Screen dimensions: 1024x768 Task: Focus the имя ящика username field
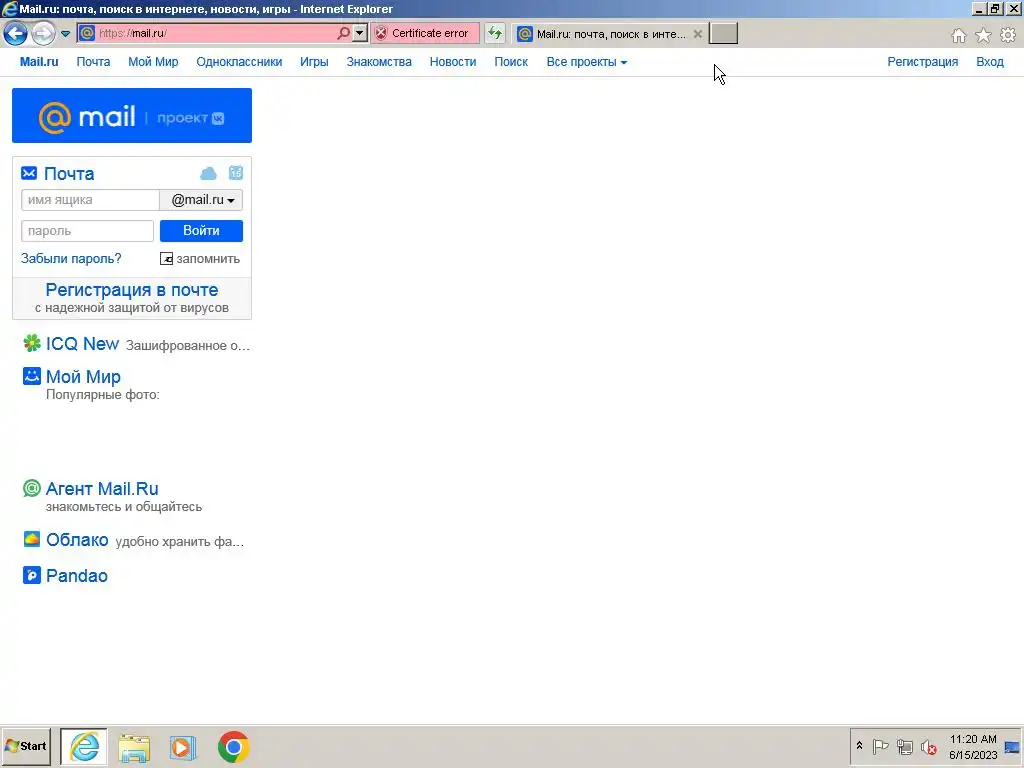[x=90, y=200]
